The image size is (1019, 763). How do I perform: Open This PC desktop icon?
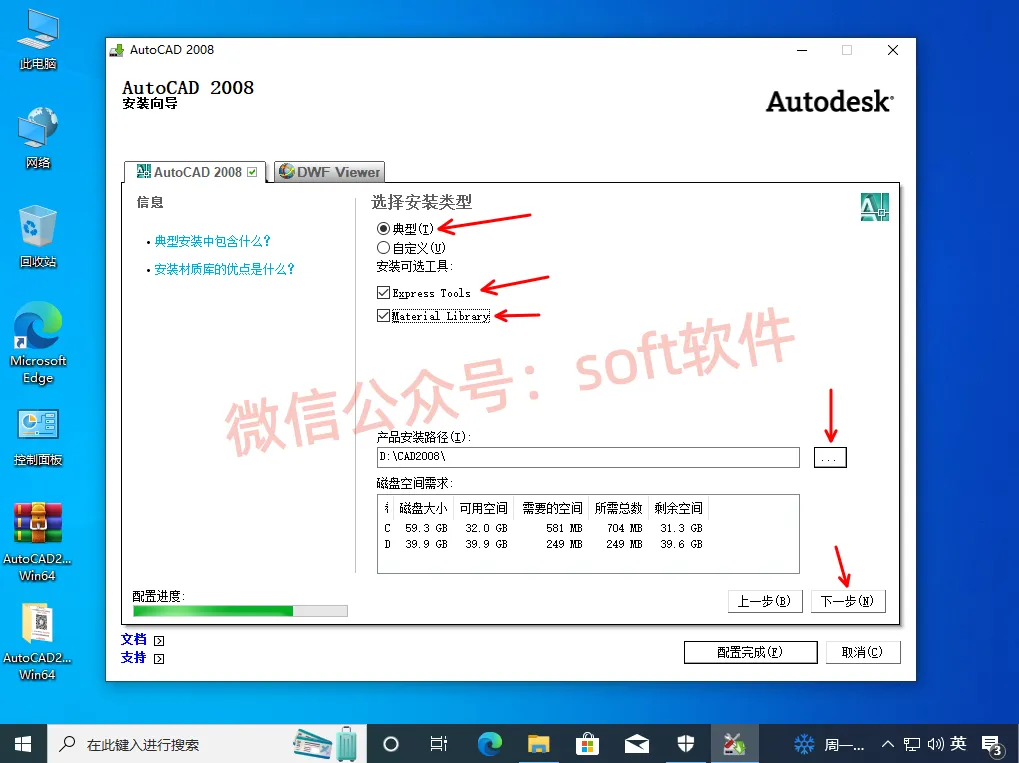[38, 40]
